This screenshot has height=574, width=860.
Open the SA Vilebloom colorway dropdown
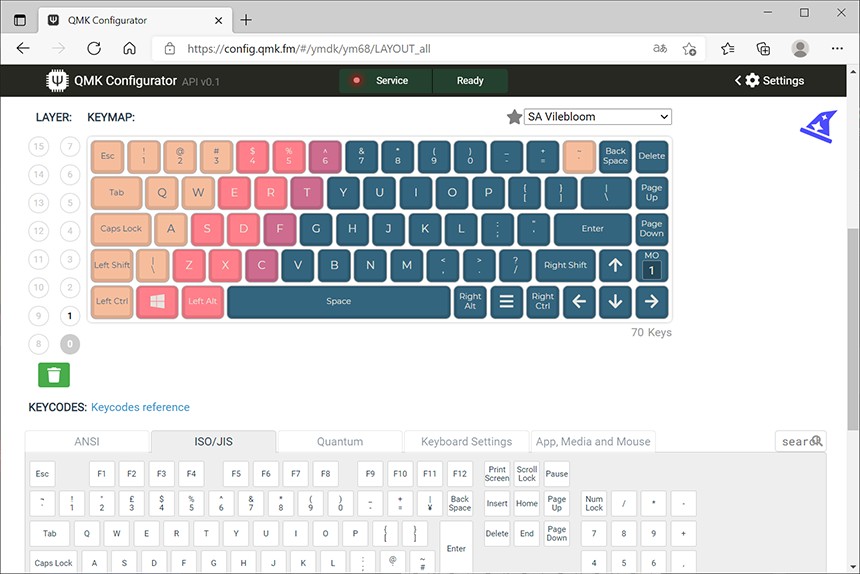pyautogui.click(x=598, y=117)
